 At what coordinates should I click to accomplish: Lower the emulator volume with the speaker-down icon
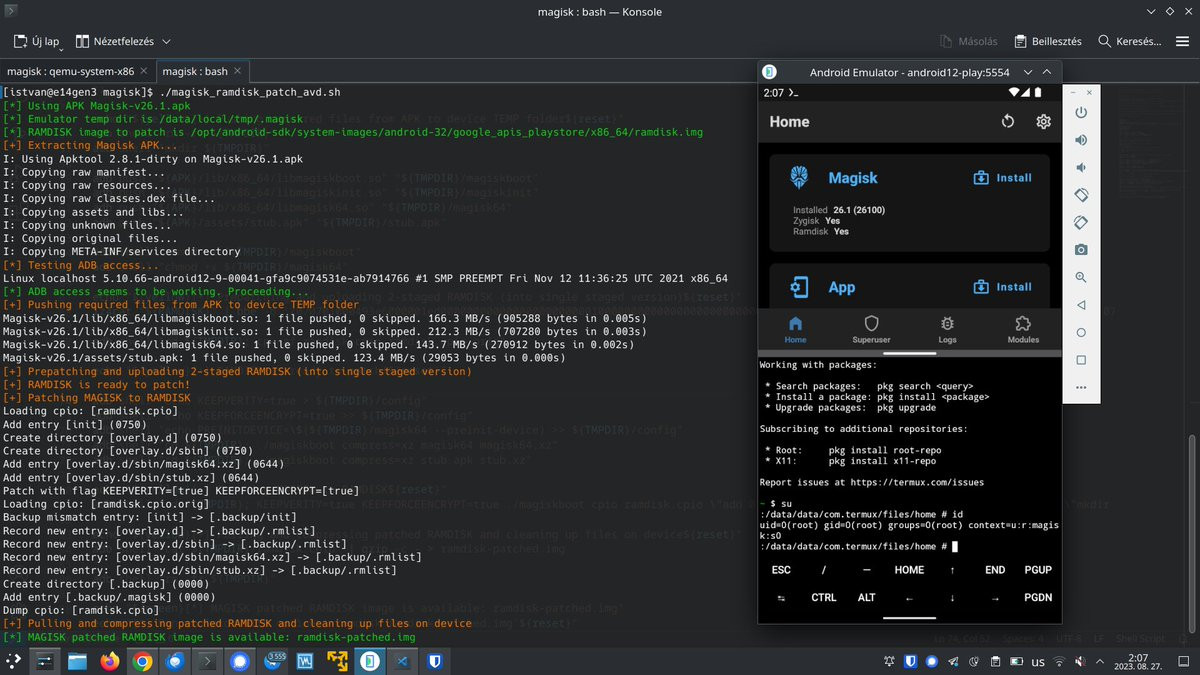(x=1081, y=168)
